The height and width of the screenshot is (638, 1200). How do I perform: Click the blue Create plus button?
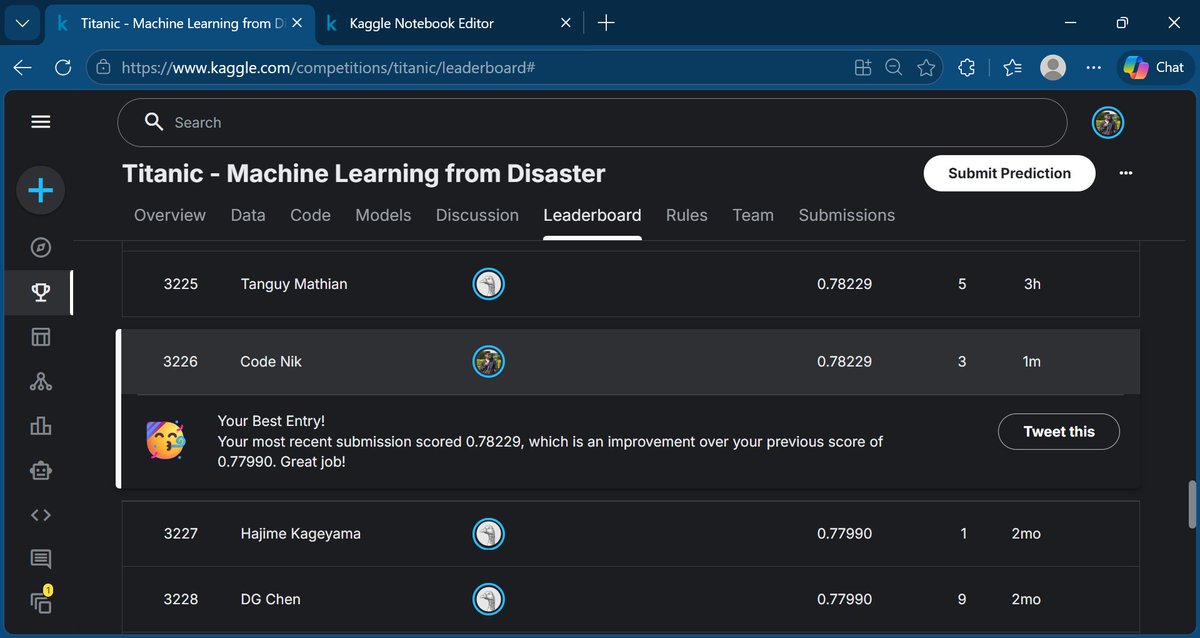click(40, 190)
